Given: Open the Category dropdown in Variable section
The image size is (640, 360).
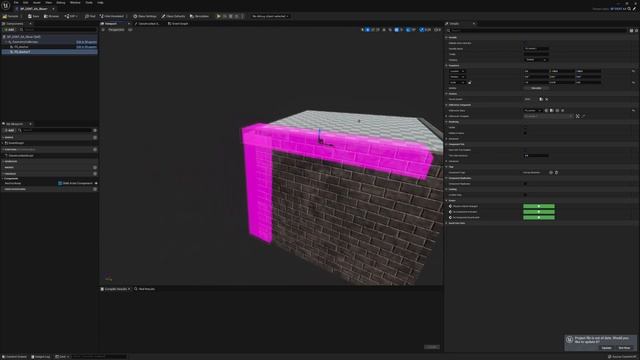Looking at the screenshot, I should [536, 60].
